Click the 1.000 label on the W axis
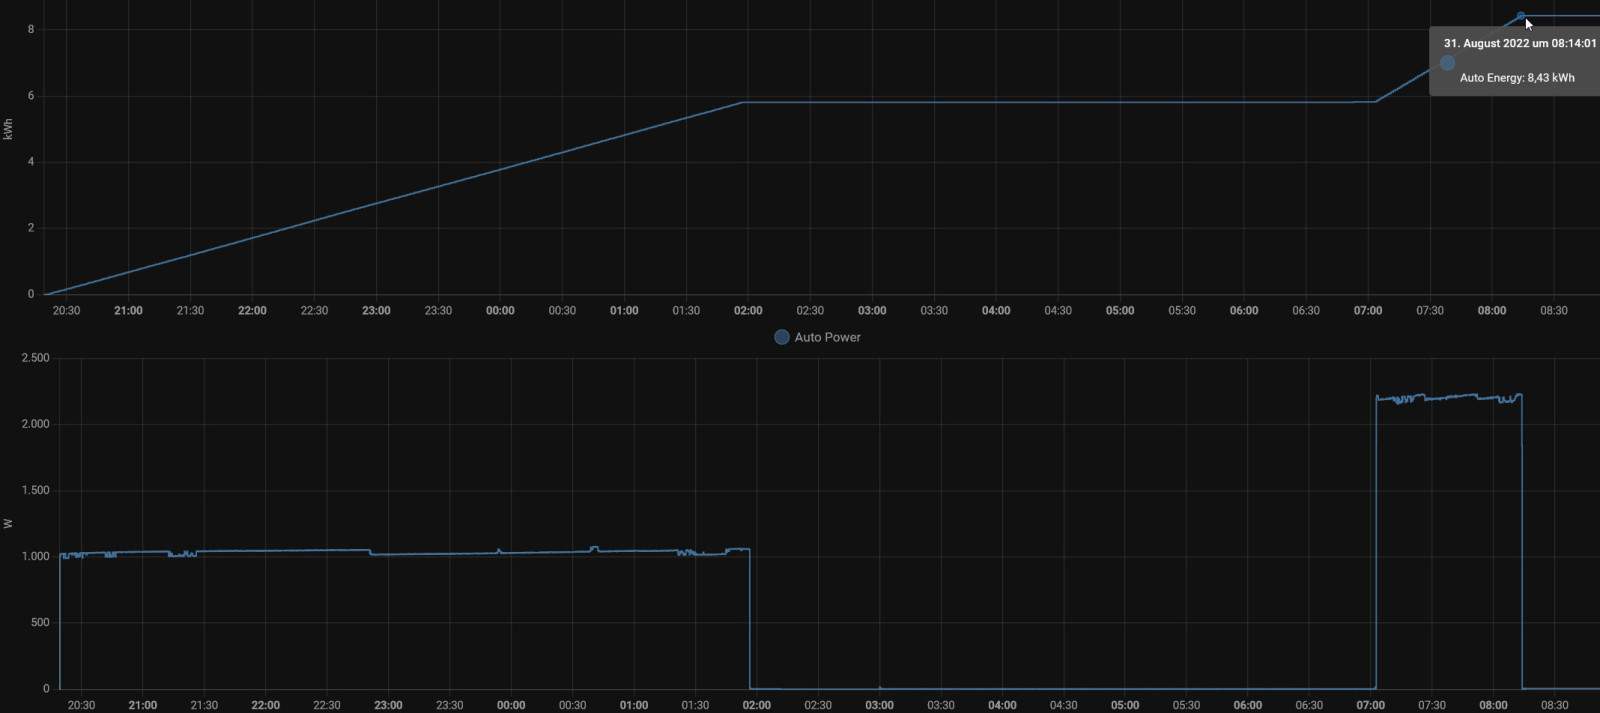The image size is (1600, 713). point(35,556)
